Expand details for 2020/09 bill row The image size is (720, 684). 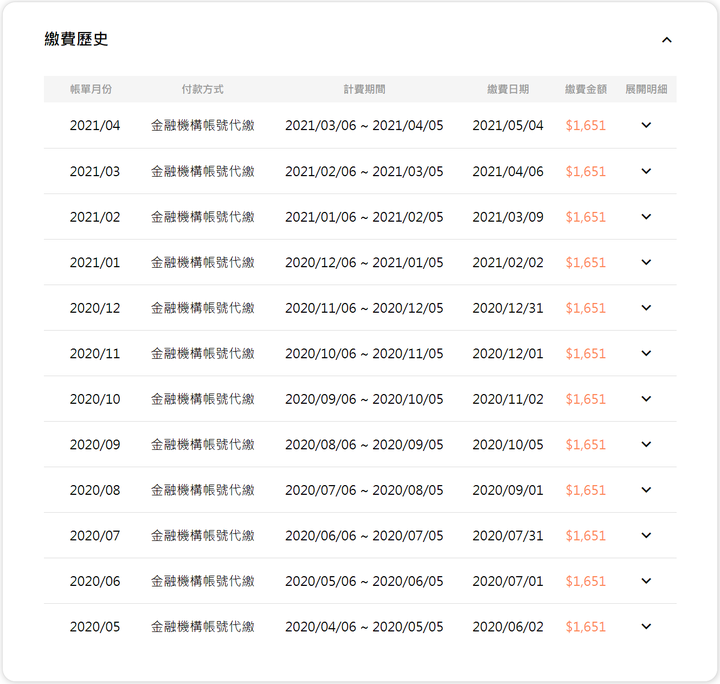pyautogui.click(x=646, y=444)
